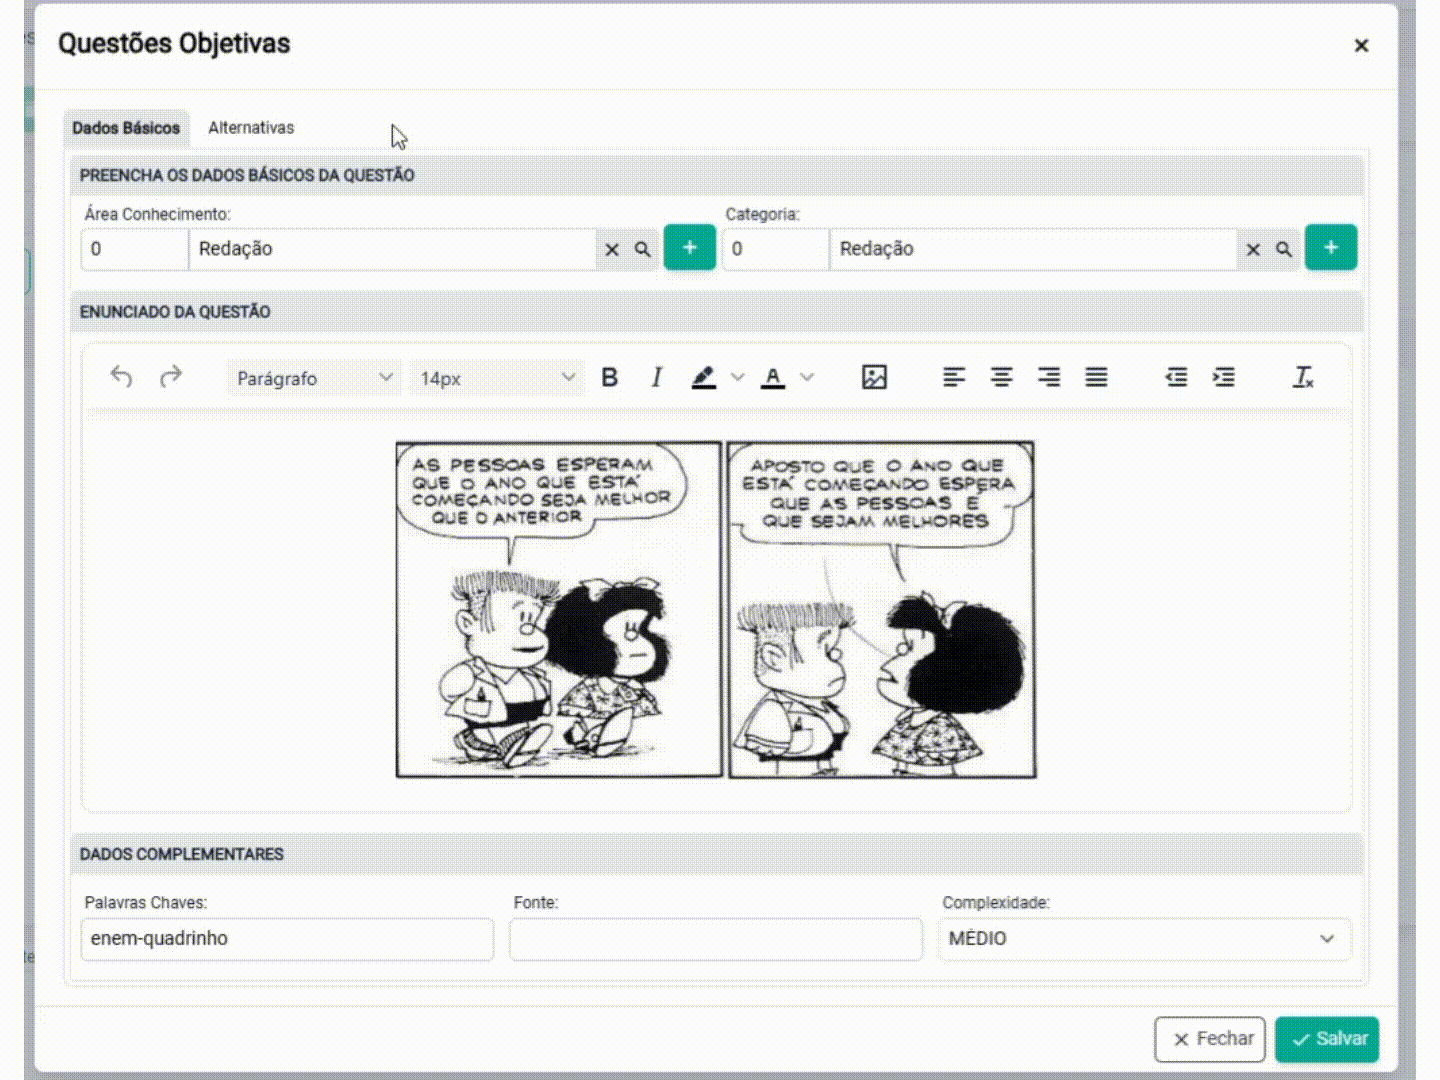Viewport: 1440px width, 1080px height.
Task: Open the Complexidade dropdown showing MÉDIO
Action: click(1144, 939)
